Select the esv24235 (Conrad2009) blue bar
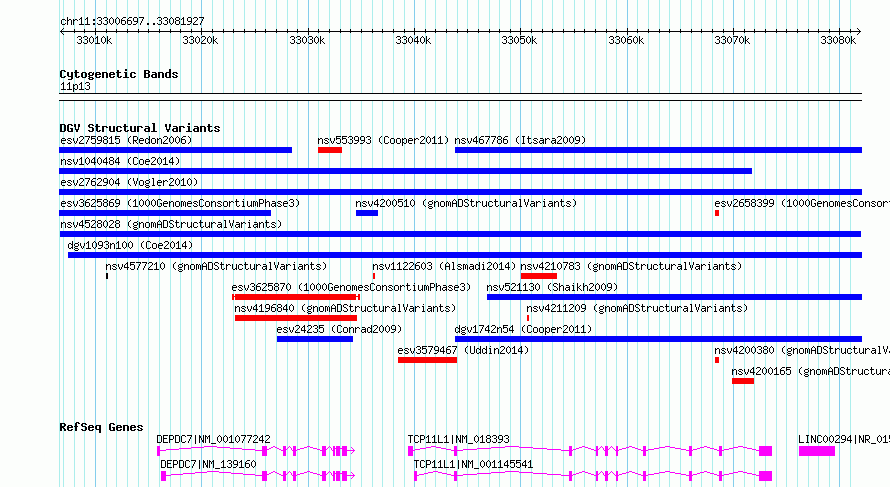Screen dimensions: 890x487 [315, 339]
